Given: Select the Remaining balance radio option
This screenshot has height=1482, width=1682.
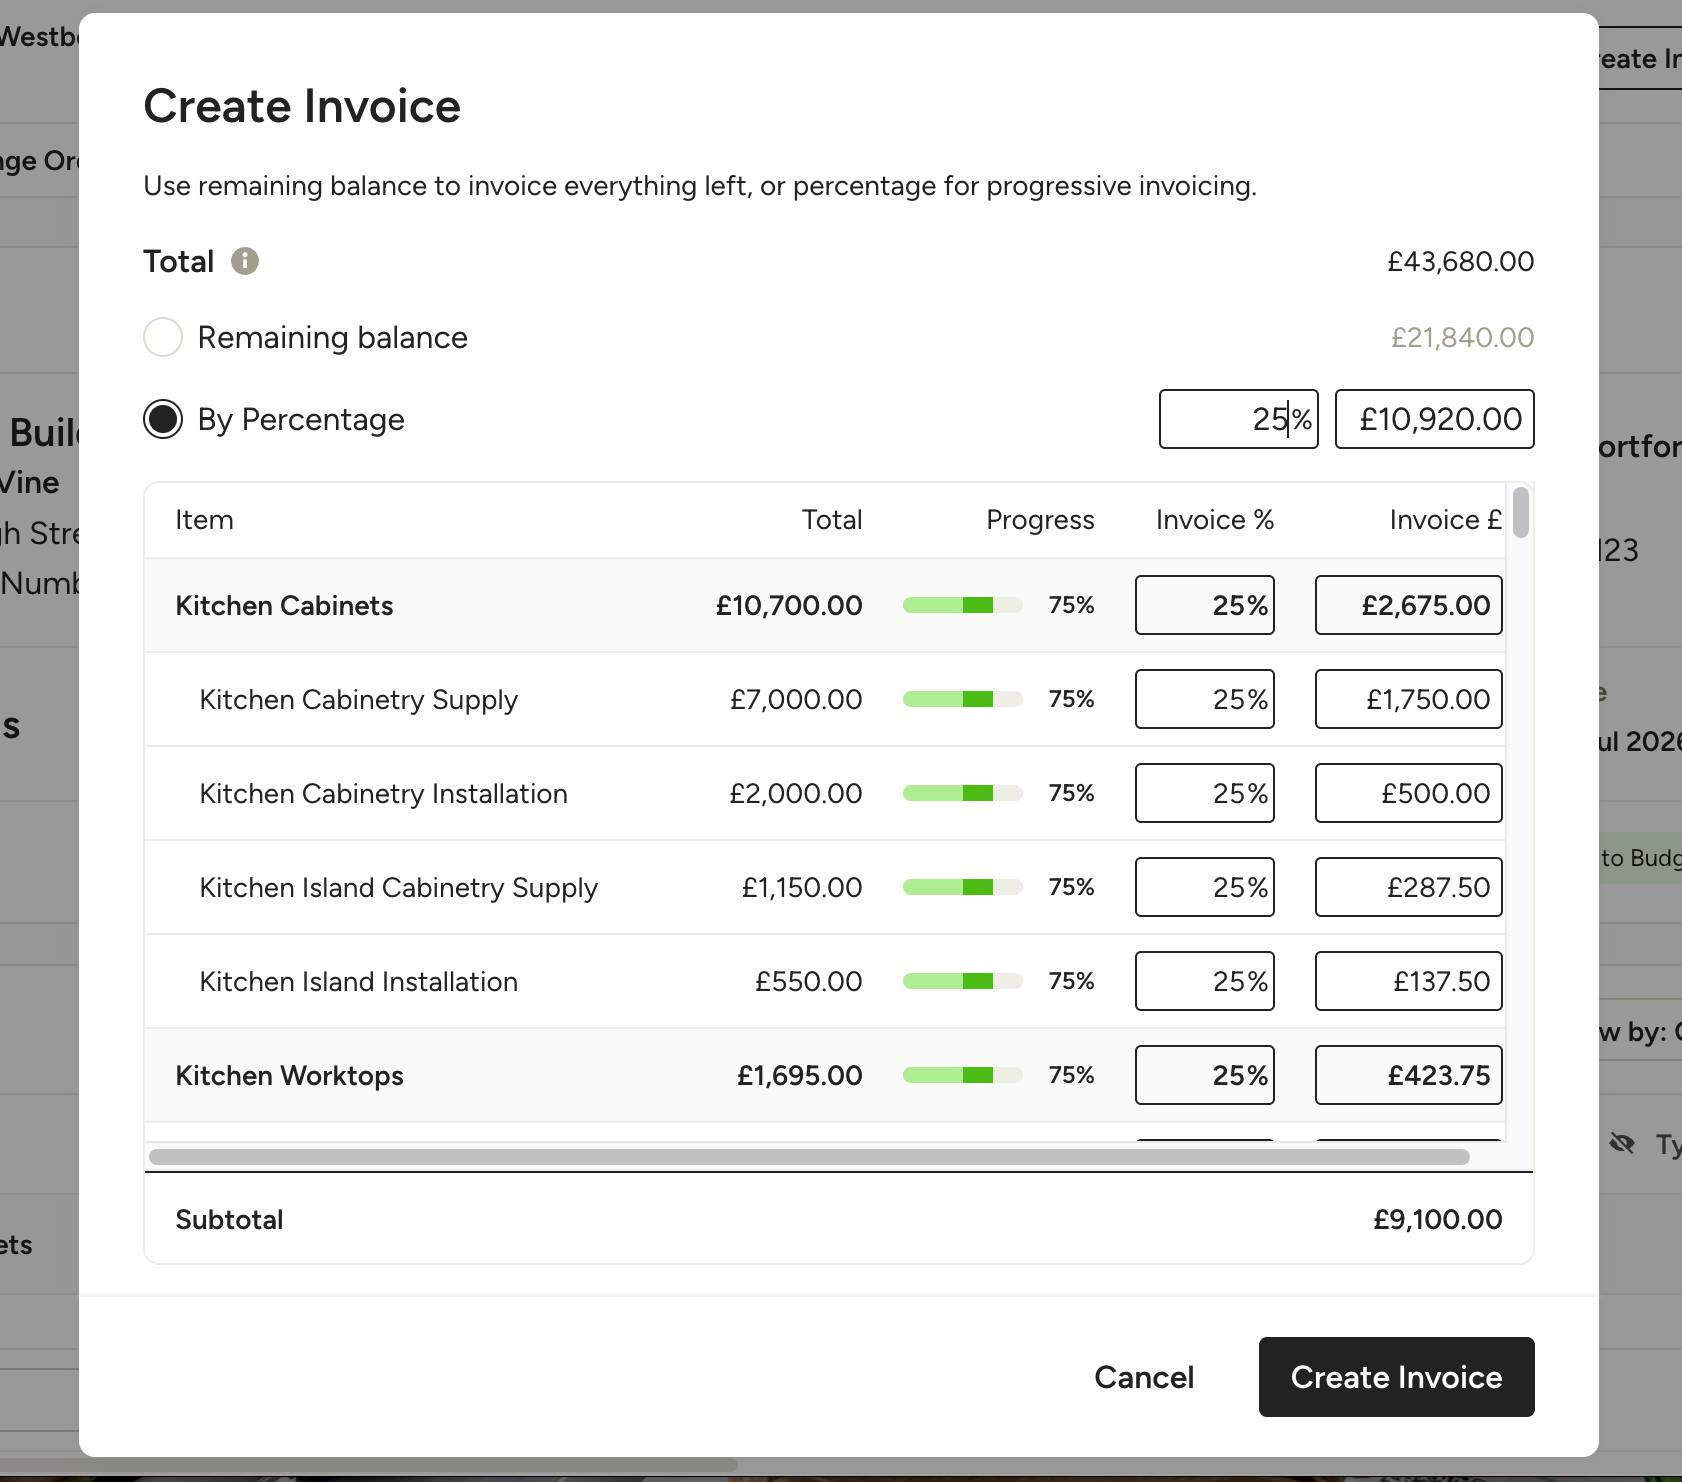Looking at the screenshot, I should 163,337.
